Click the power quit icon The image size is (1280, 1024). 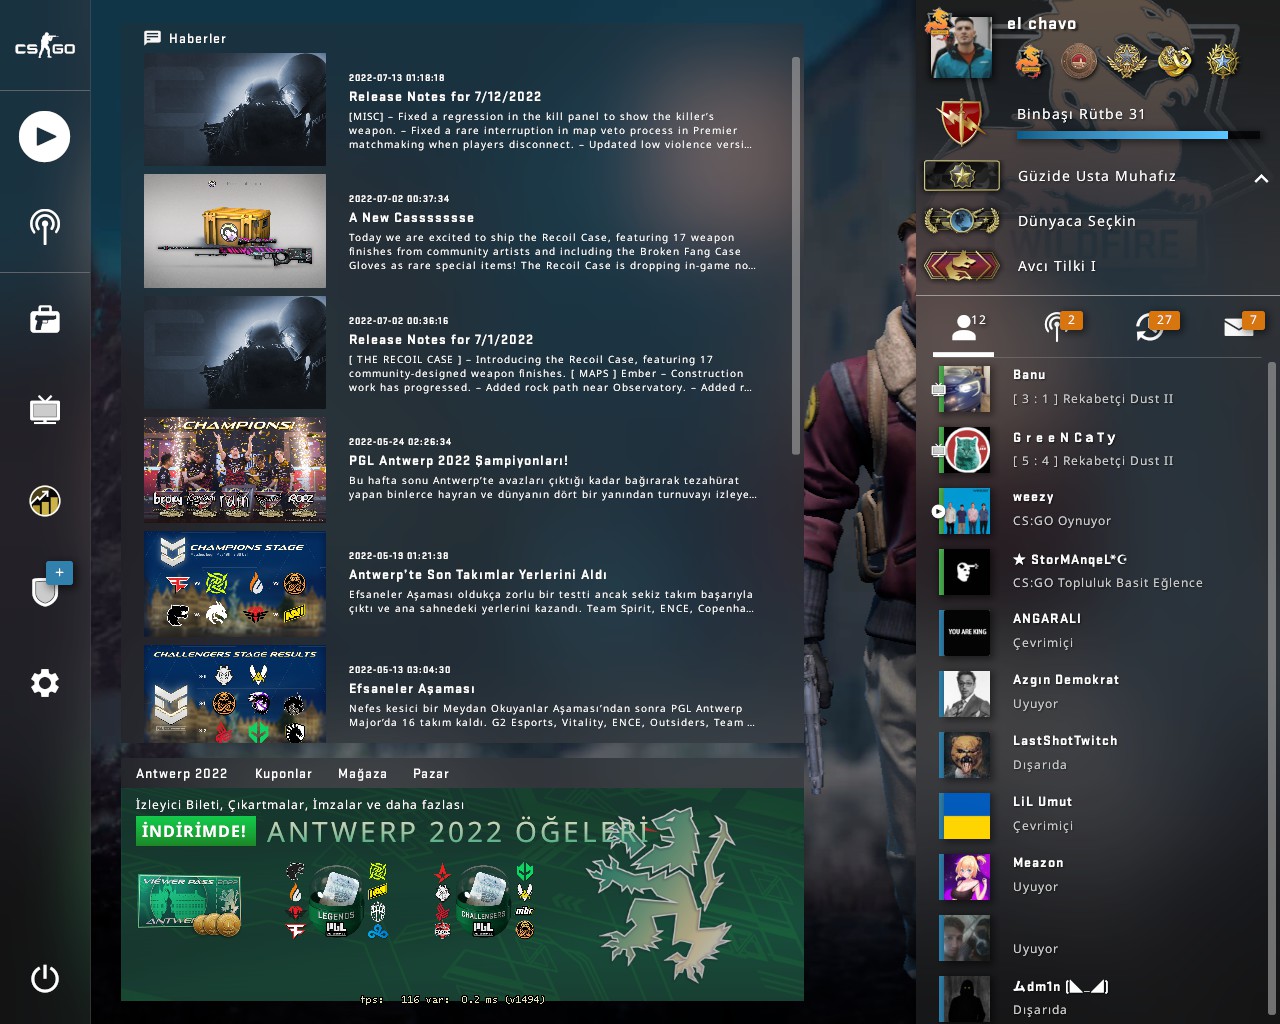pos(45,978)
